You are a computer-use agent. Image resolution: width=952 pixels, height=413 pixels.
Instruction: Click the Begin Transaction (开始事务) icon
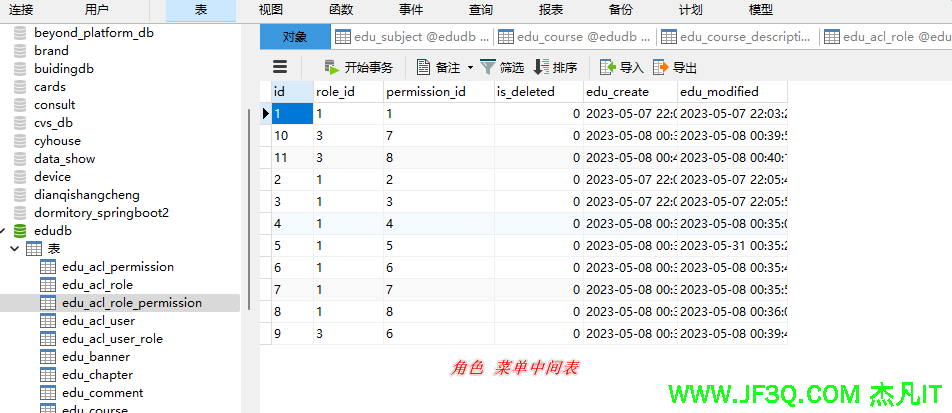331,67
